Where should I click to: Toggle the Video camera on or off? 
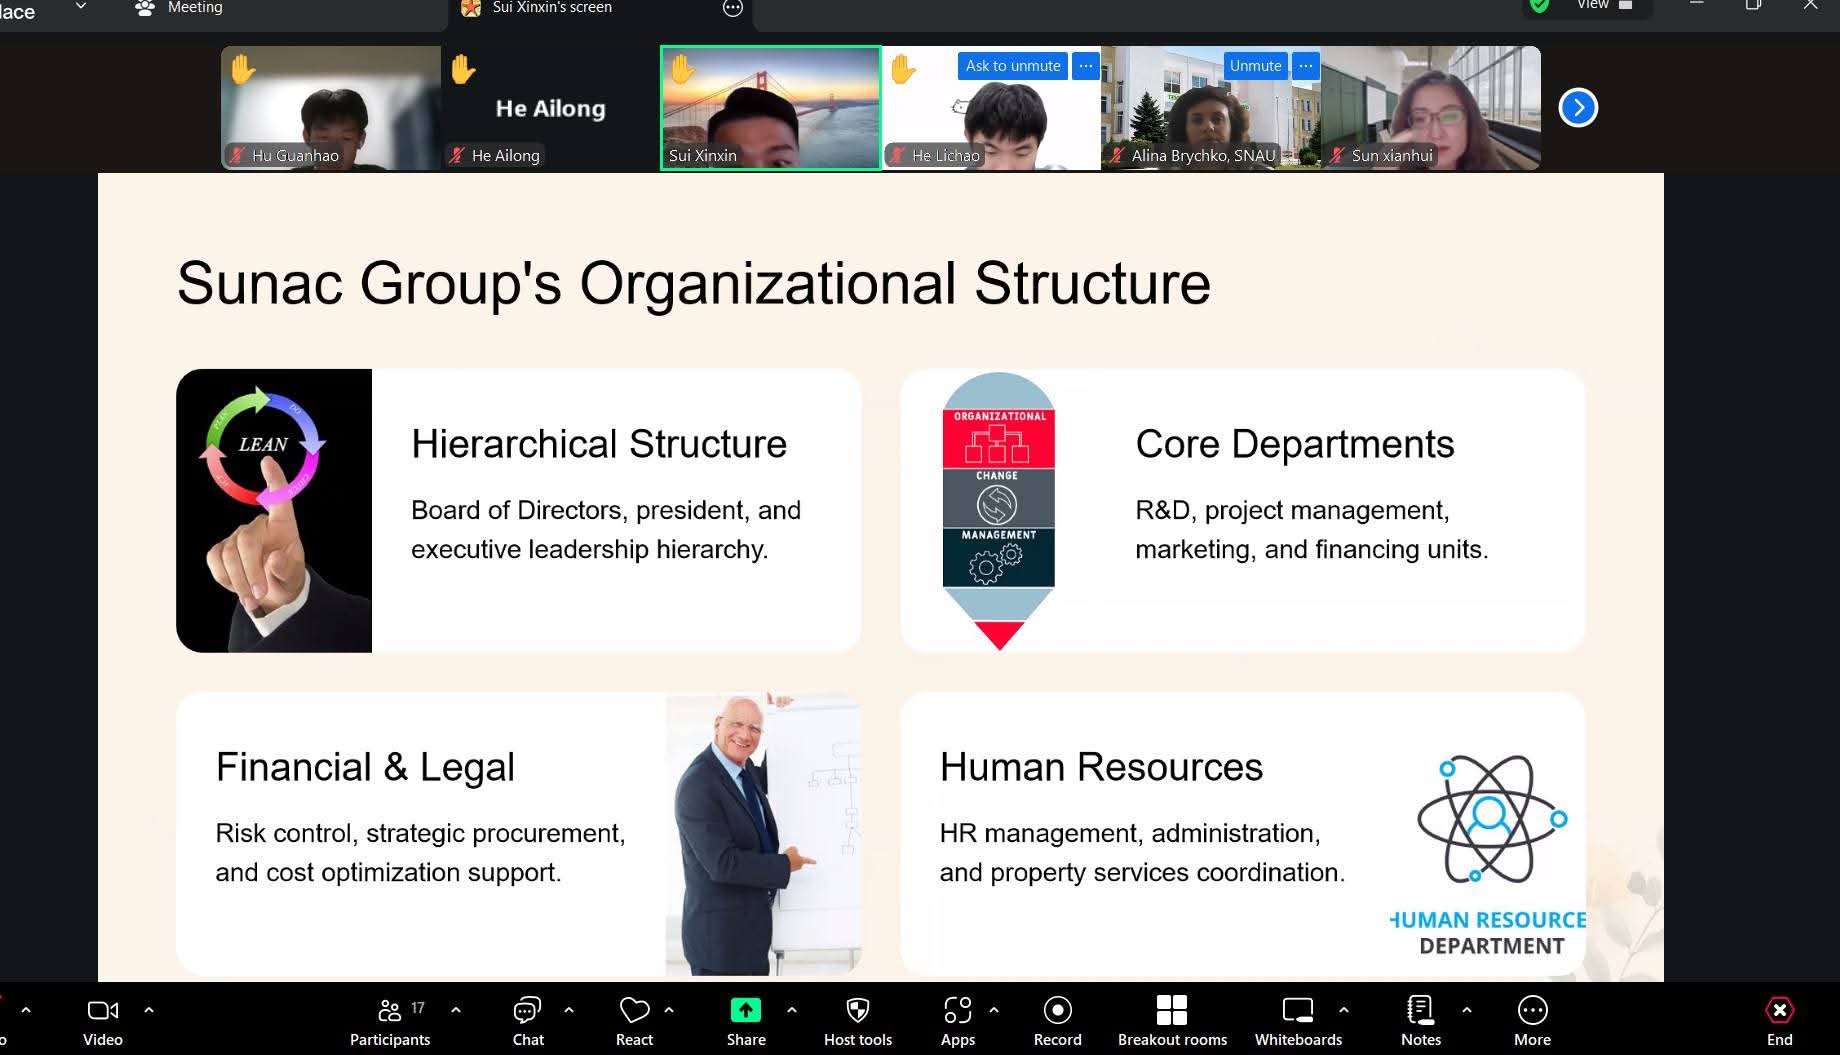coord(102,1012)
